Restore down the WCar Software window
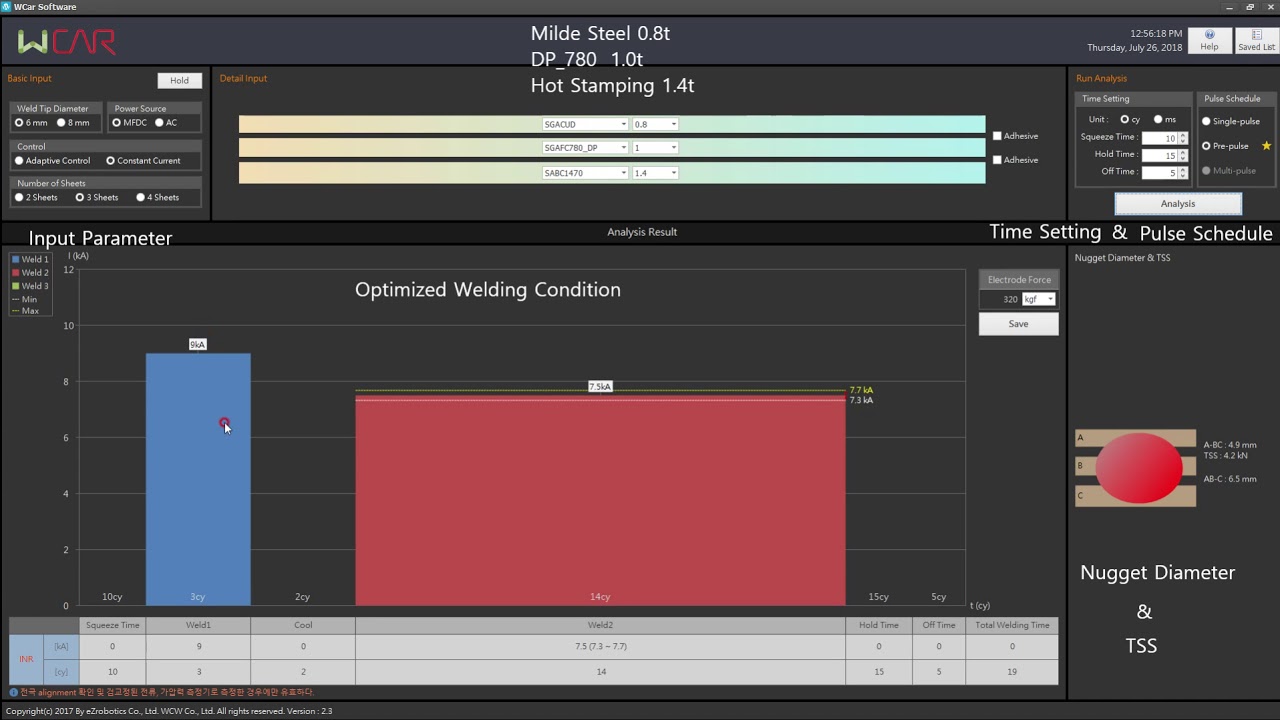 tap(1249, 7)
